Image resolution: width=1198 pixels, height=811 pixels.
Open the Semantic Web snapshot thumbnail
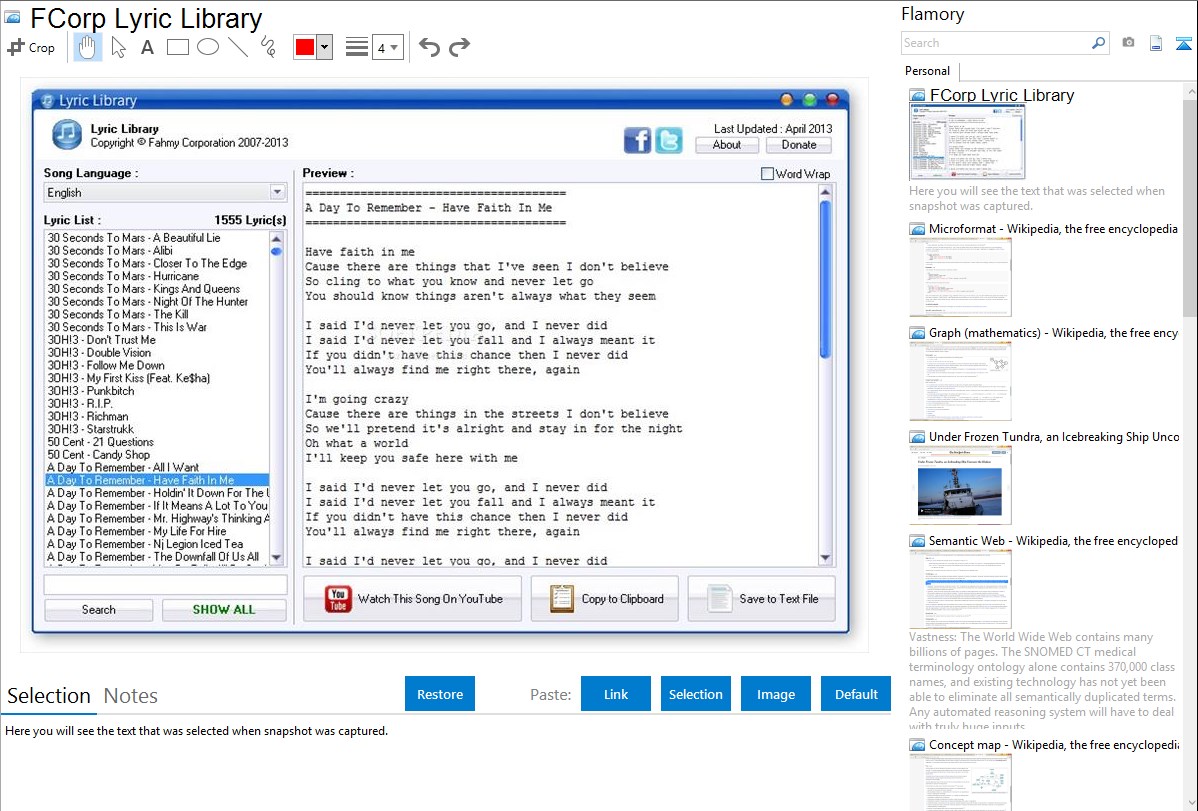(x=960, y=589)
